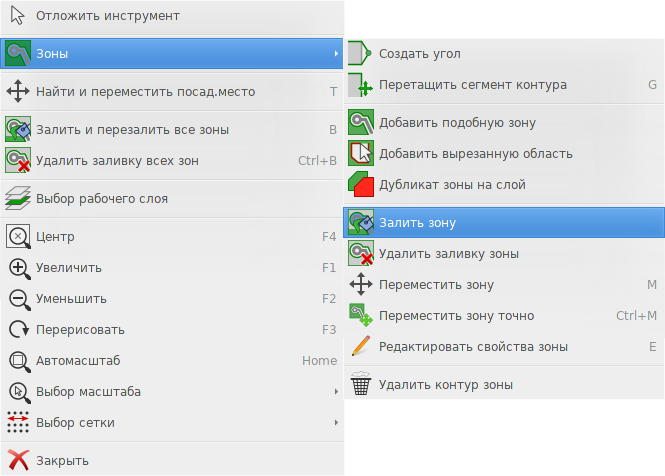Choose Переместить зону entry

coord(504,284)
